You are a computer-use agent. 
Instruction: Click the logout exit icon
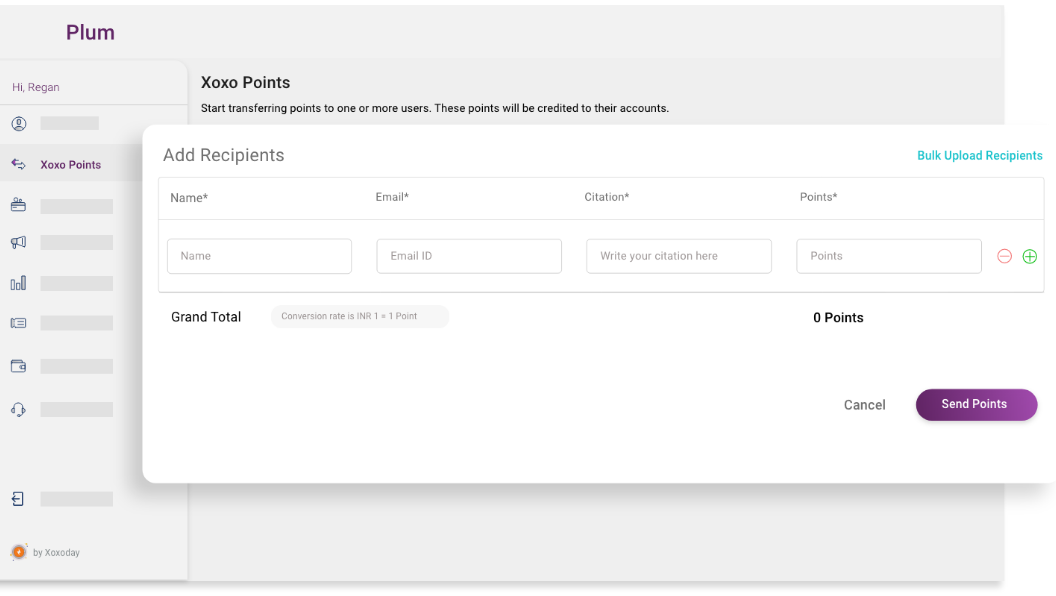18,498
